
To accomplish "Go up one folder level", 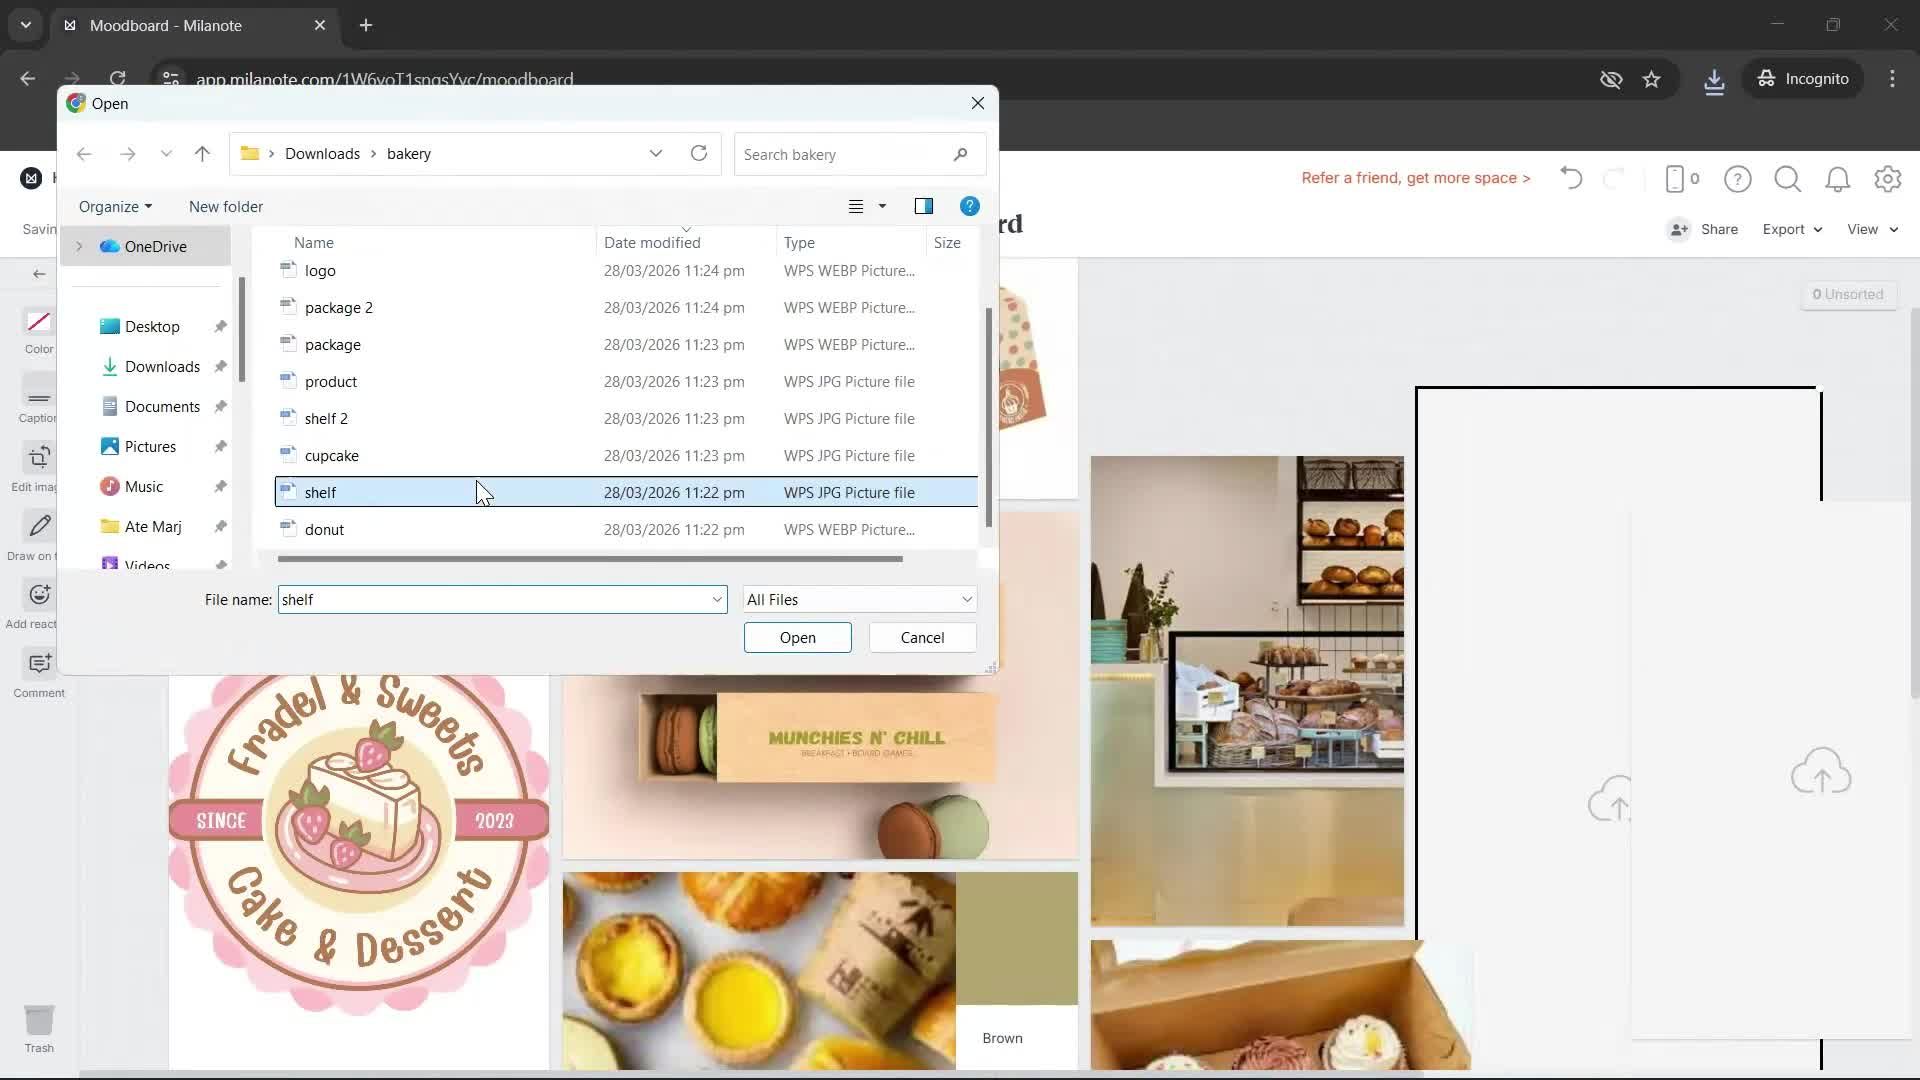I will 202,154.
